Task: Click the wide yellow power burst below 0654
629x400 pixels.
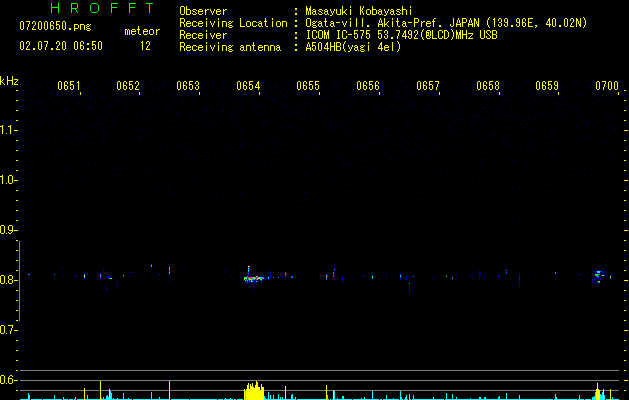Action: (254, 391)
